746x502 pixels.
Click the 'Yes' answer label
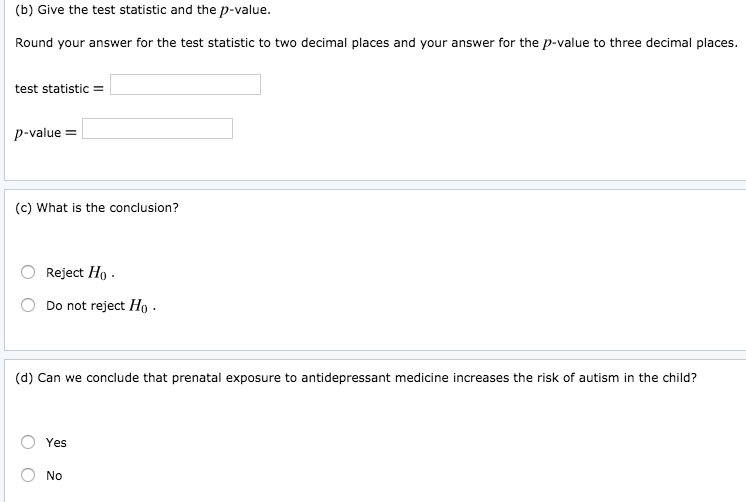pyautogui.click(x=56, y=442)
